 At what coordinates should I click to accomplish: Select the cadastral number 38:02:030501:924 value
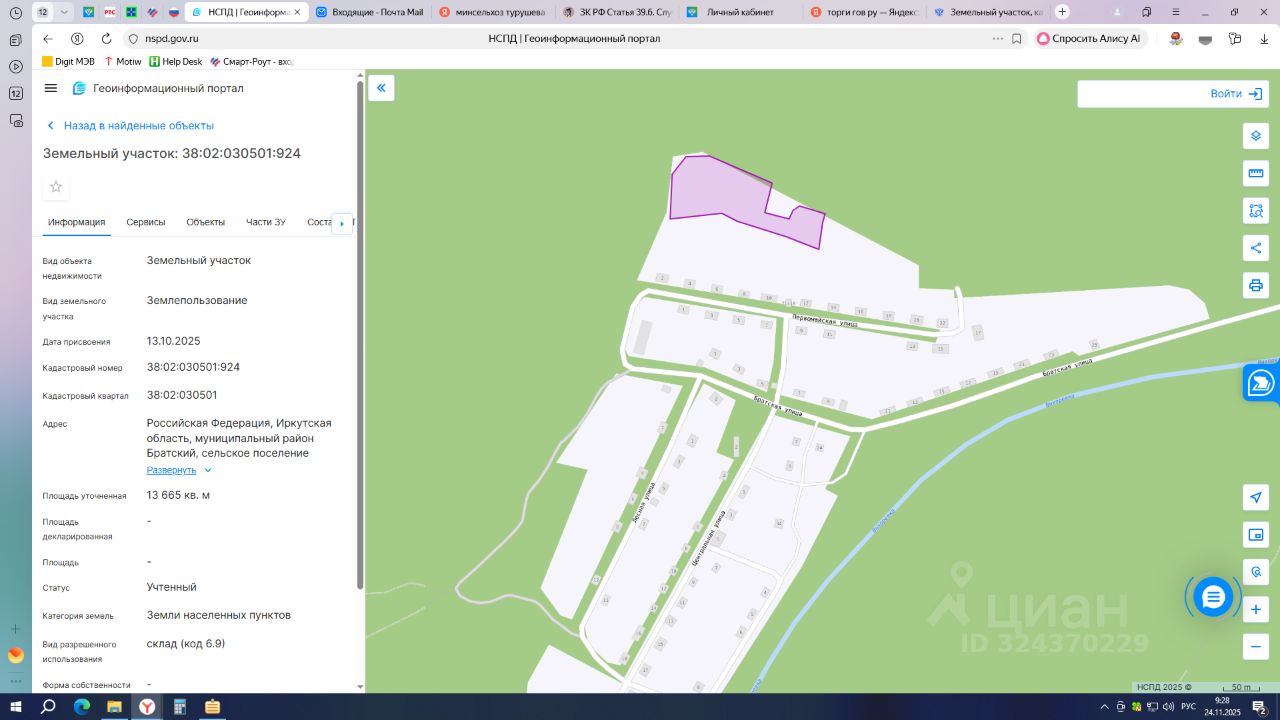click(x=193, y=367)
